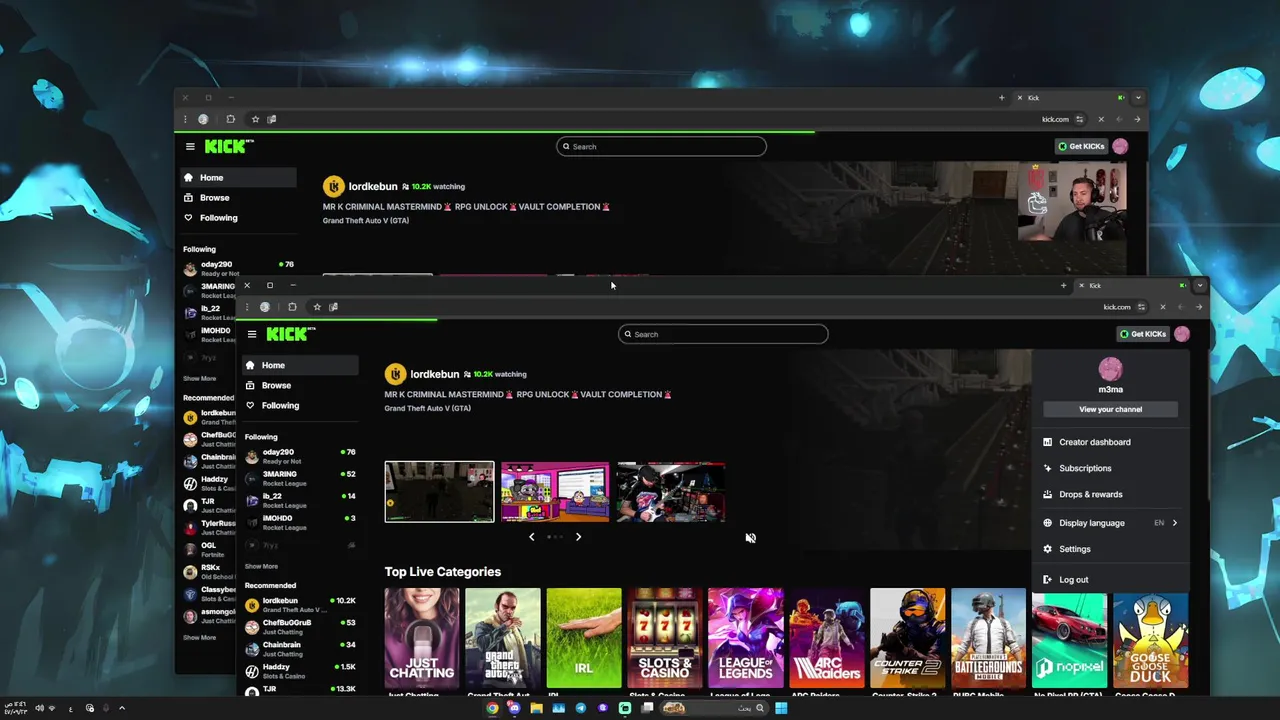Open ChefBuGGruB in front Recommended list

pos(299,627)
